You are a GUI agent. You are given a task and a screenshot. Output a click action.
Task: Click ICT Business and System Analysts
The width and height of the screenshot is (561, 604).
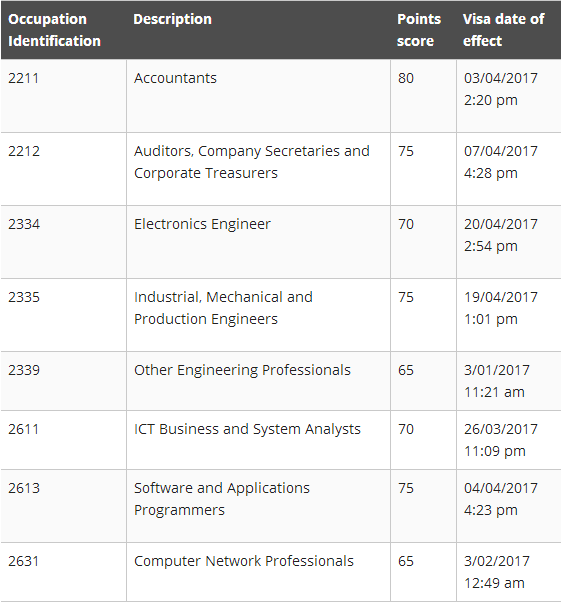coord(247,429)
